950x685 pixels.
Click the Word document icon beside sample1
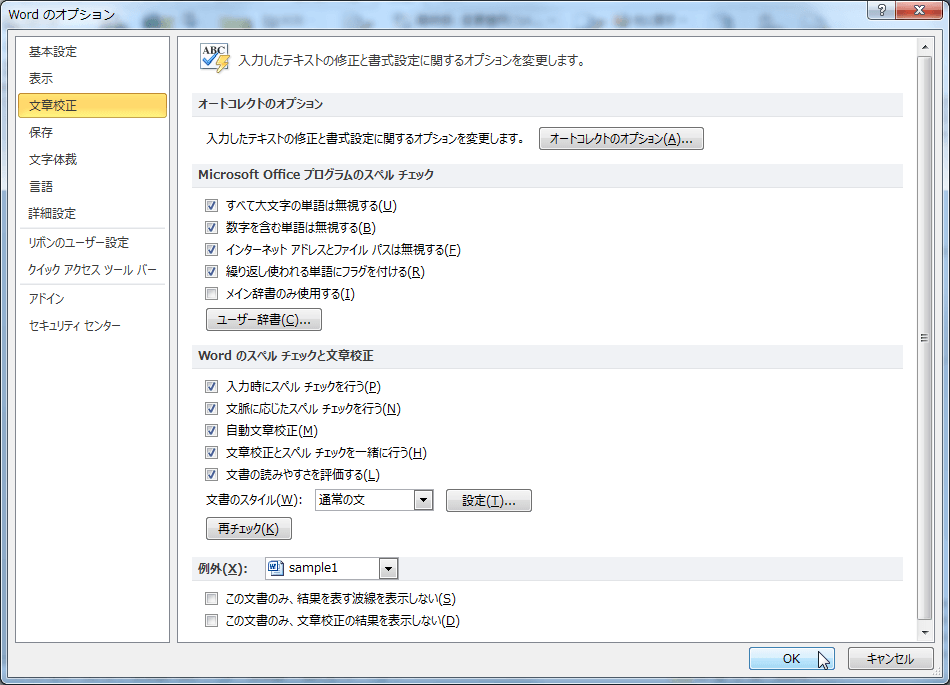[x=276, y=568]
